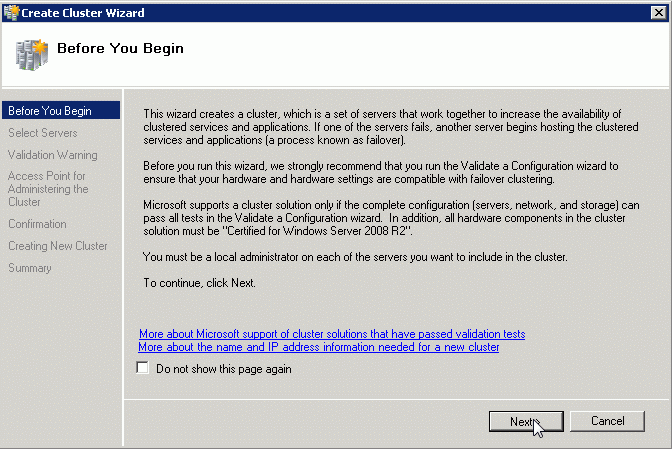Open link about name and IP address information

coord(319,347)
